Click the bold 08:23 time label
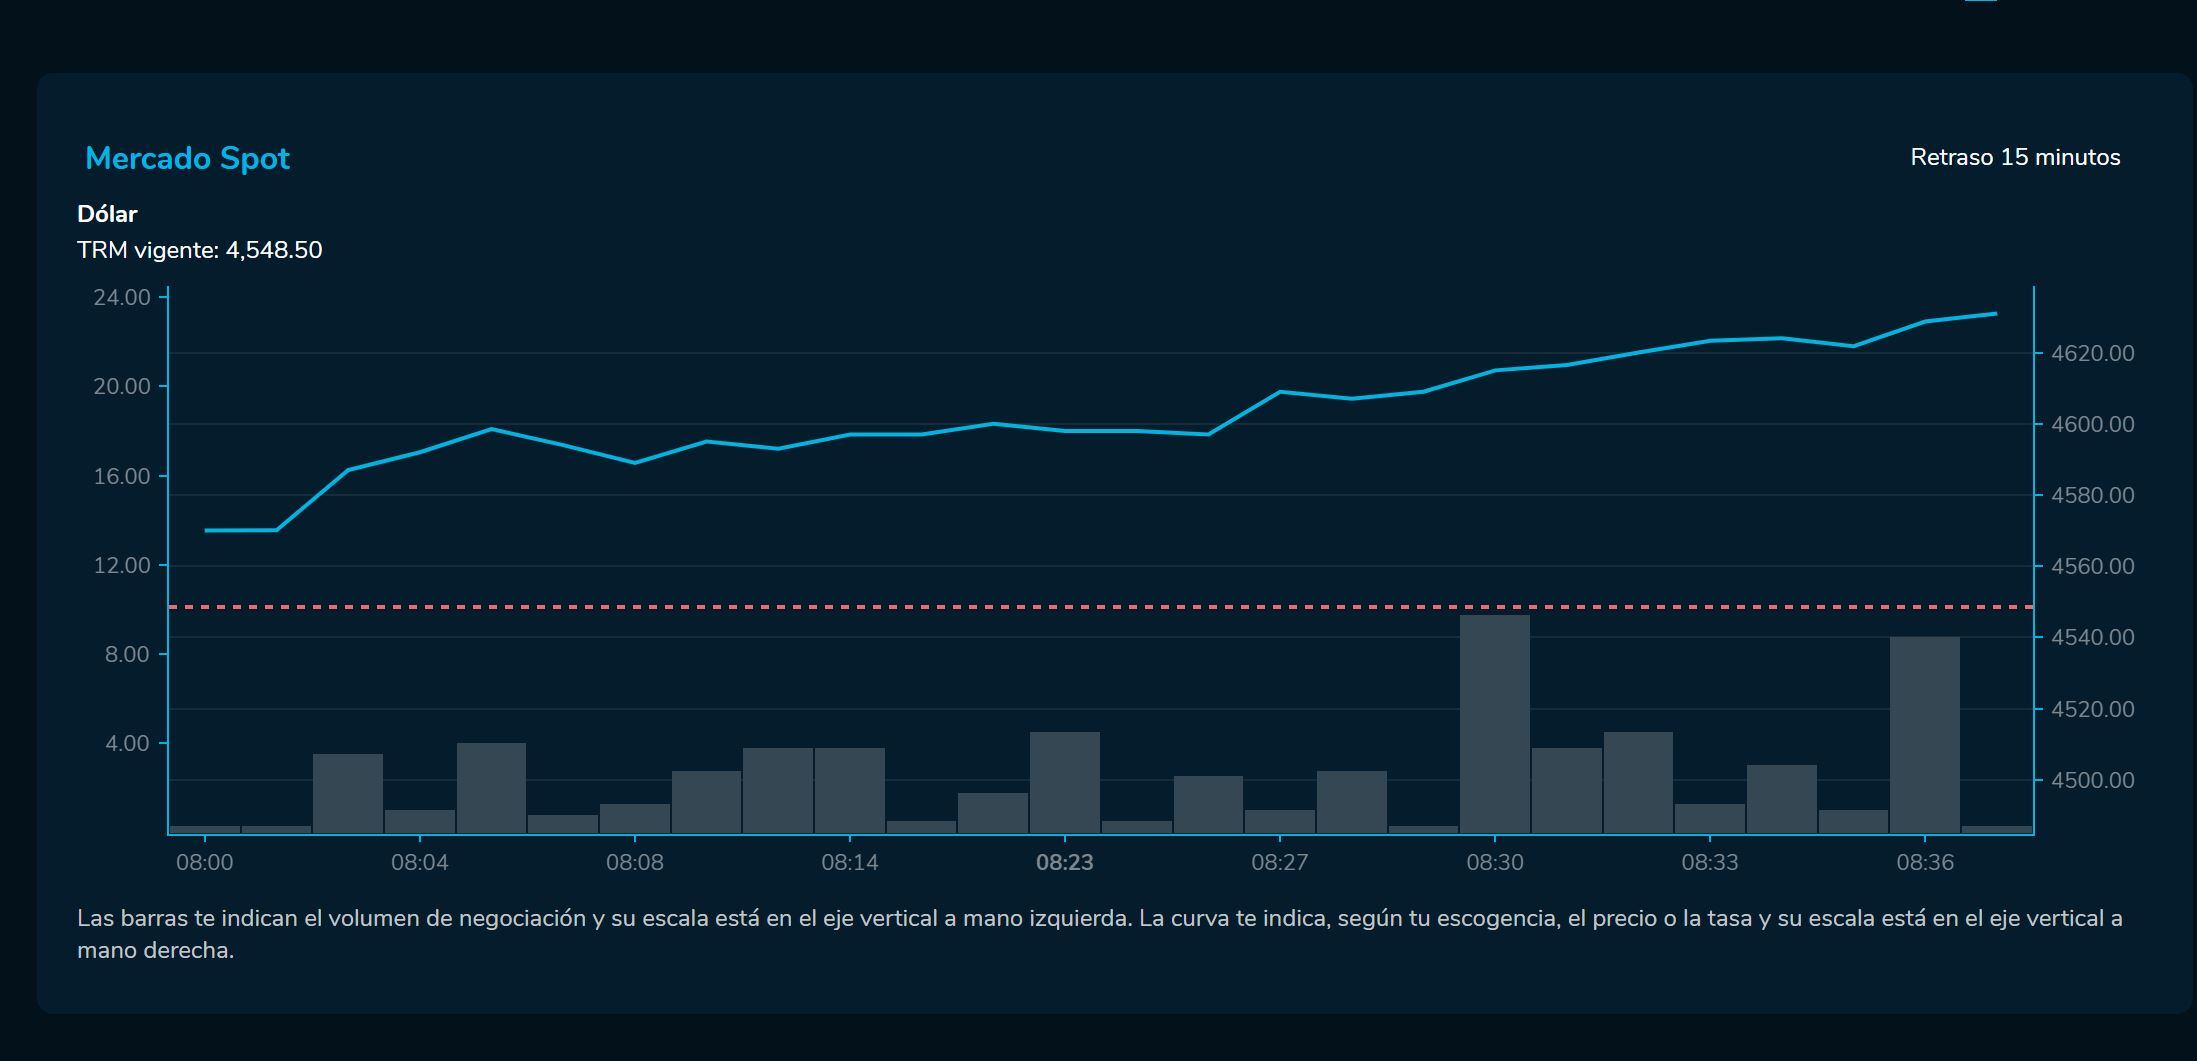Image resolution: width=2197 pixels, height=1061 pixels. 1064,862
